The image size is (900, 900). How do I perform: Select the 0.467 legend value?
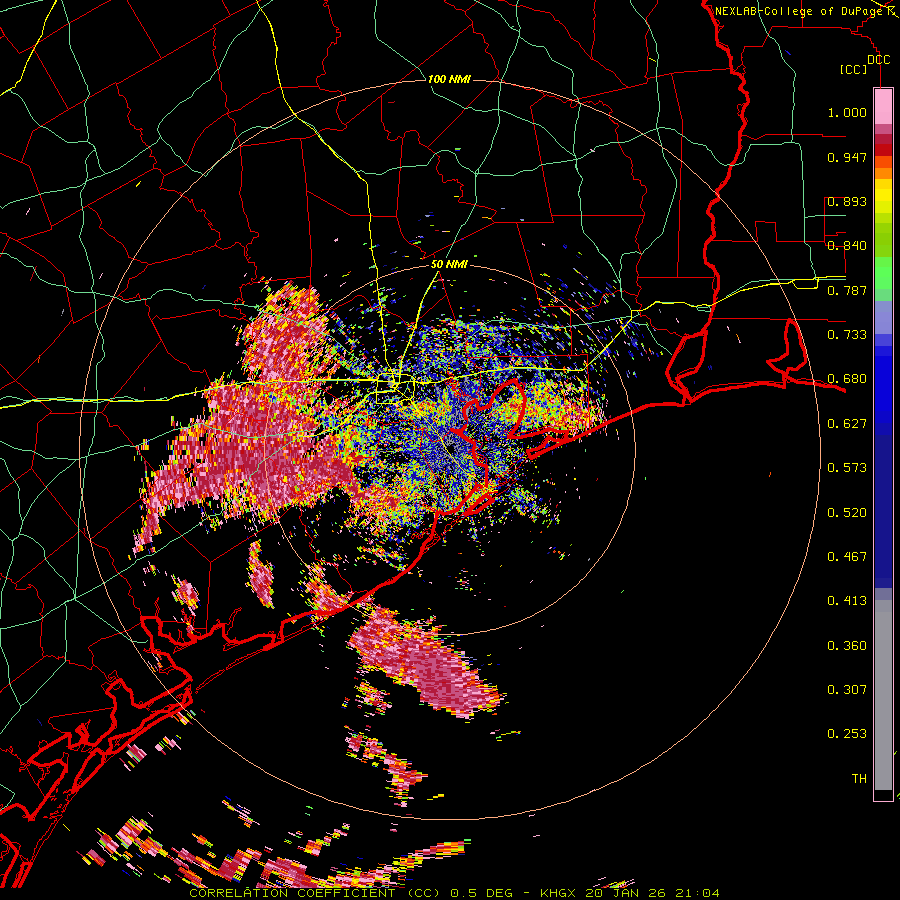coord(847,557)
